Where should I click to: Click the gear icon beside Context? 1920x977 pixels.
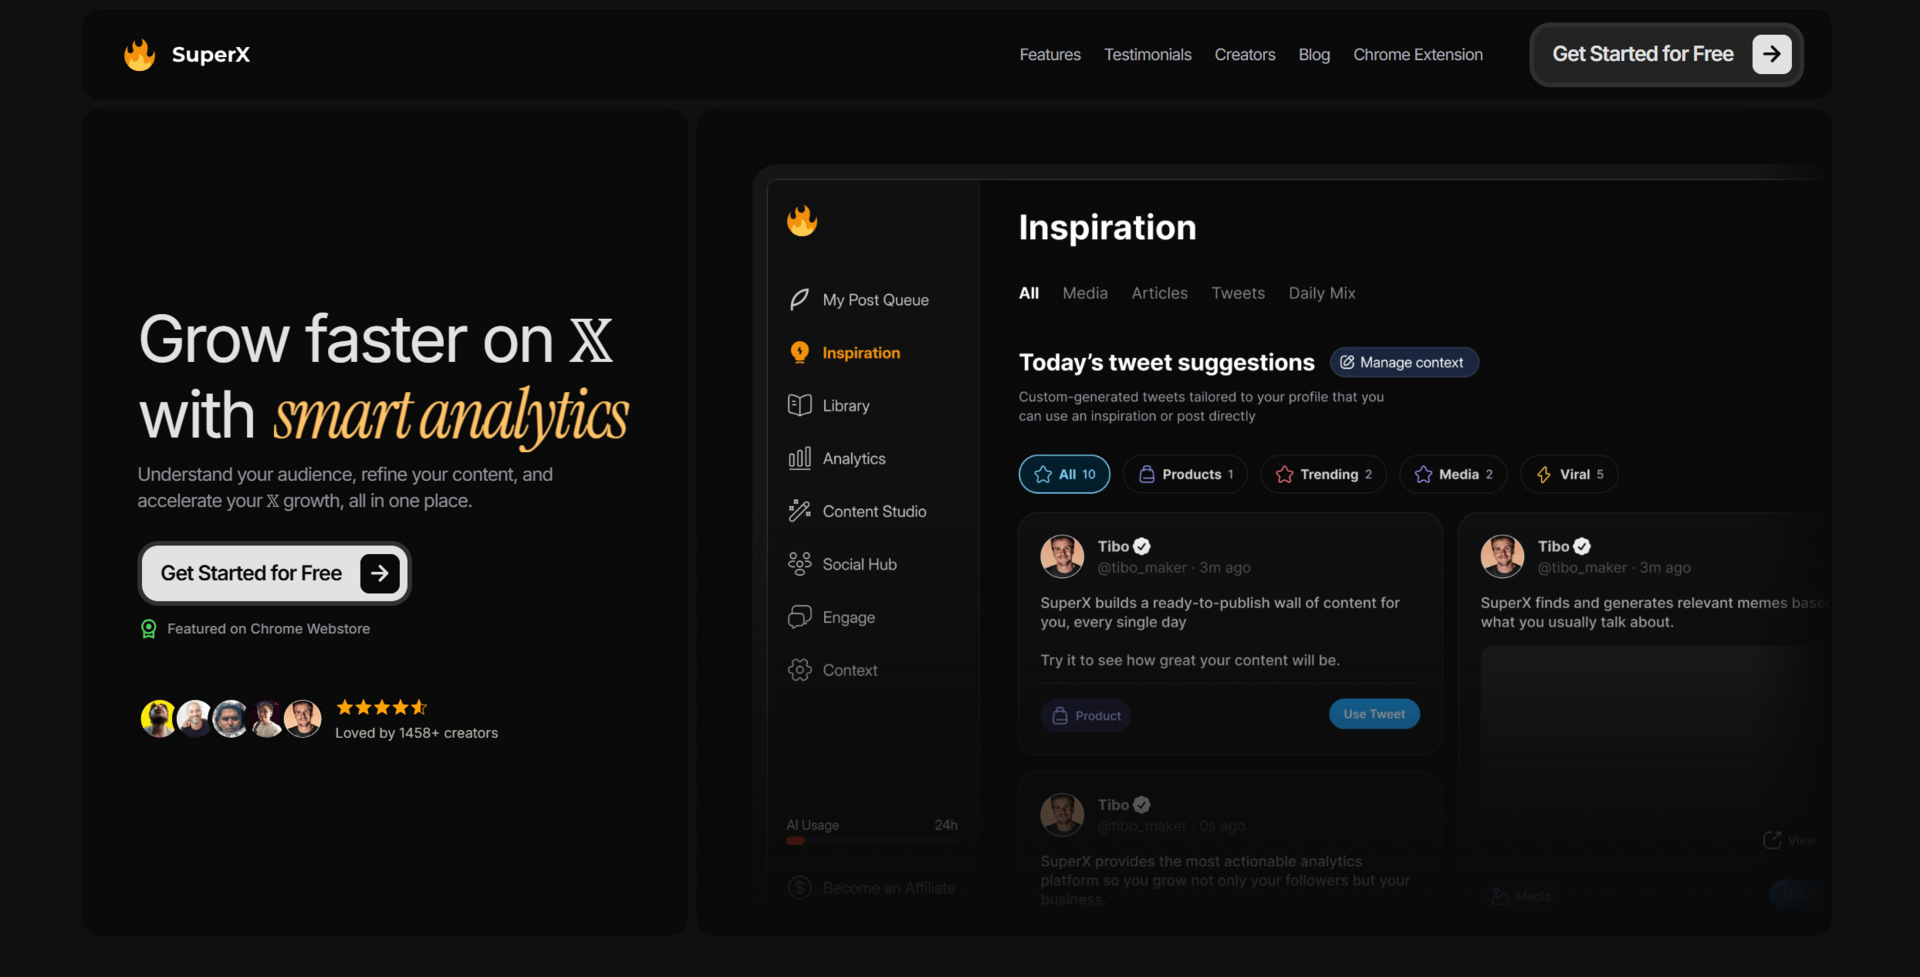tap(799, 670)
